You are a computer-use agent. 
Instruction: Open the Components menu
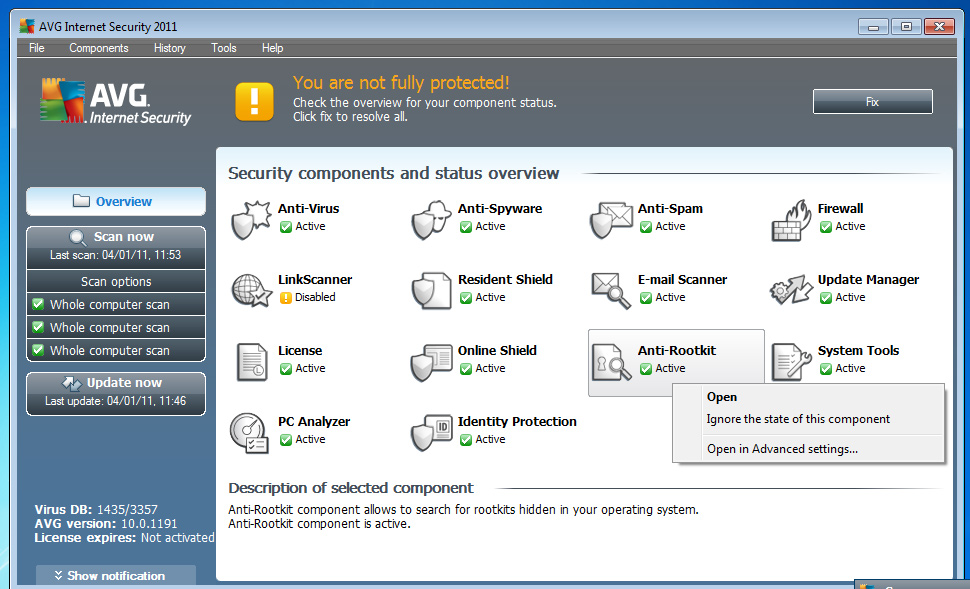99,48
